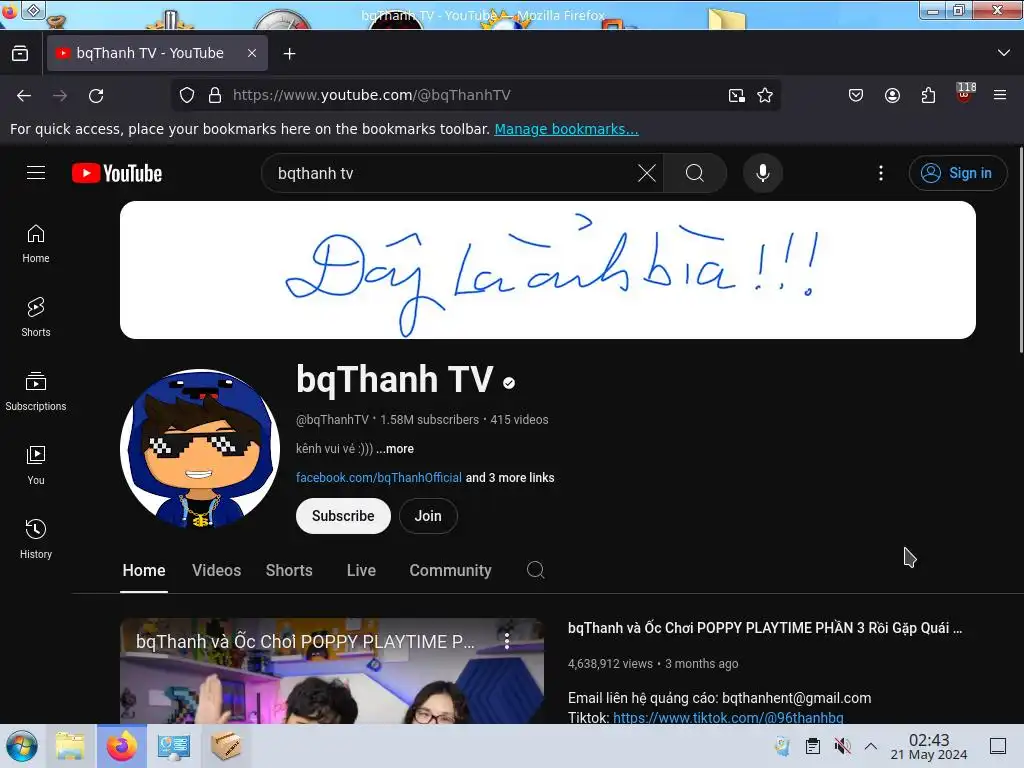Click Sign in button
Image resolution: width=1024 pixels, height=768 pixels.
click(x=957, y=173)
